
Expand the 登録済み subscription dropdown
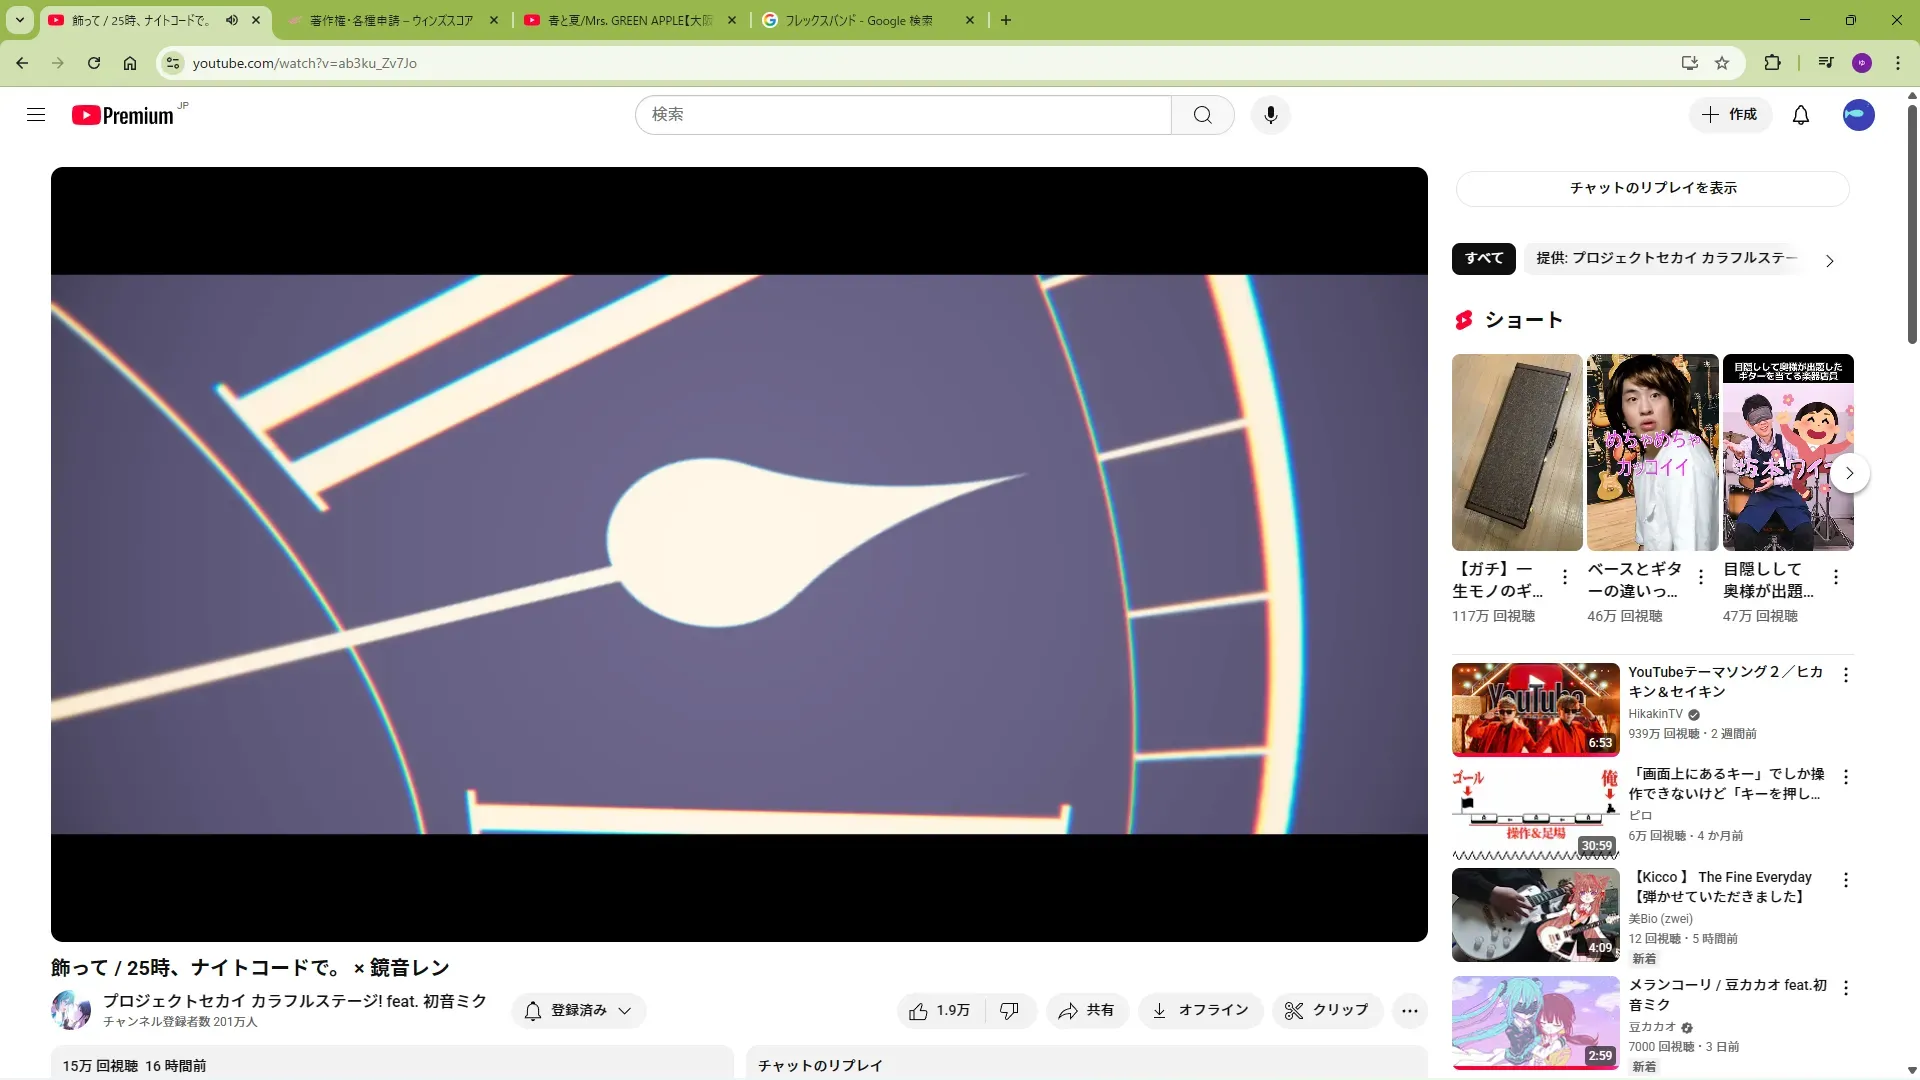point(579,1011)
